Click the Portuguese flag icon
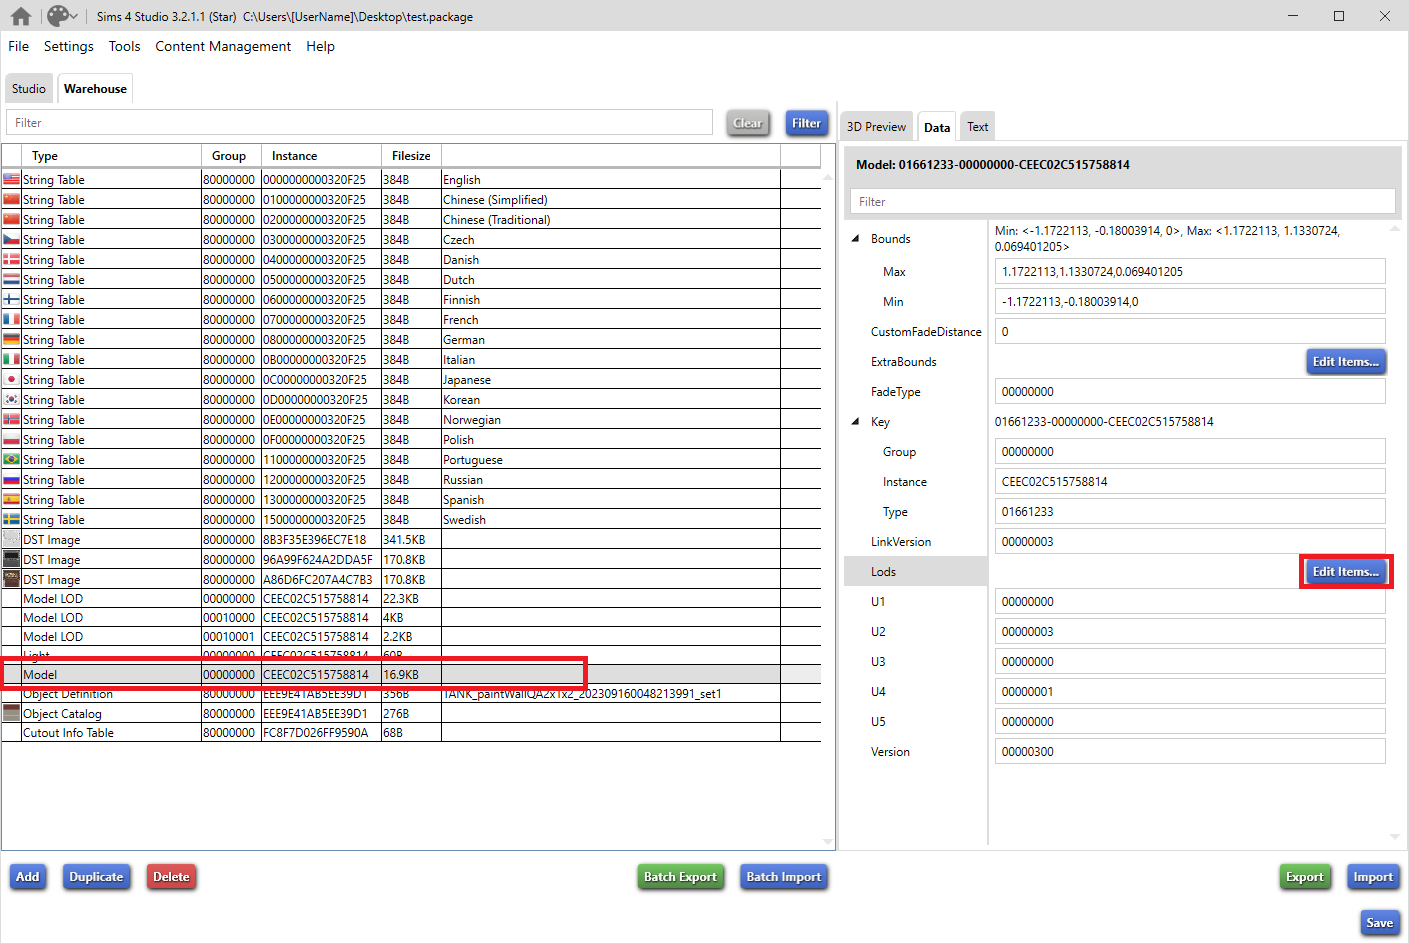Screen dimensions: 1409x944 [11, 460]
